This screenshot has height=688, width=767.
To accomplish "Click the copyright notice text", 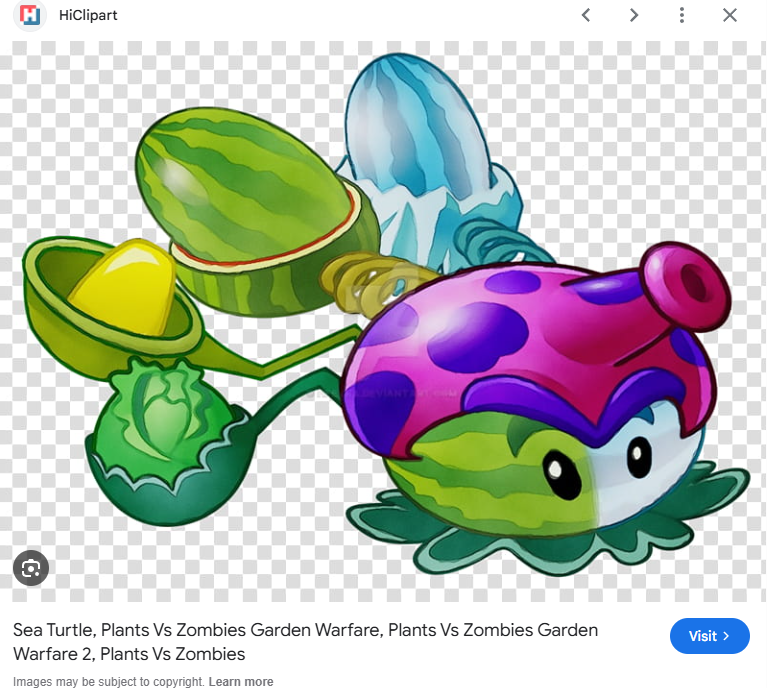I will 108,682.
